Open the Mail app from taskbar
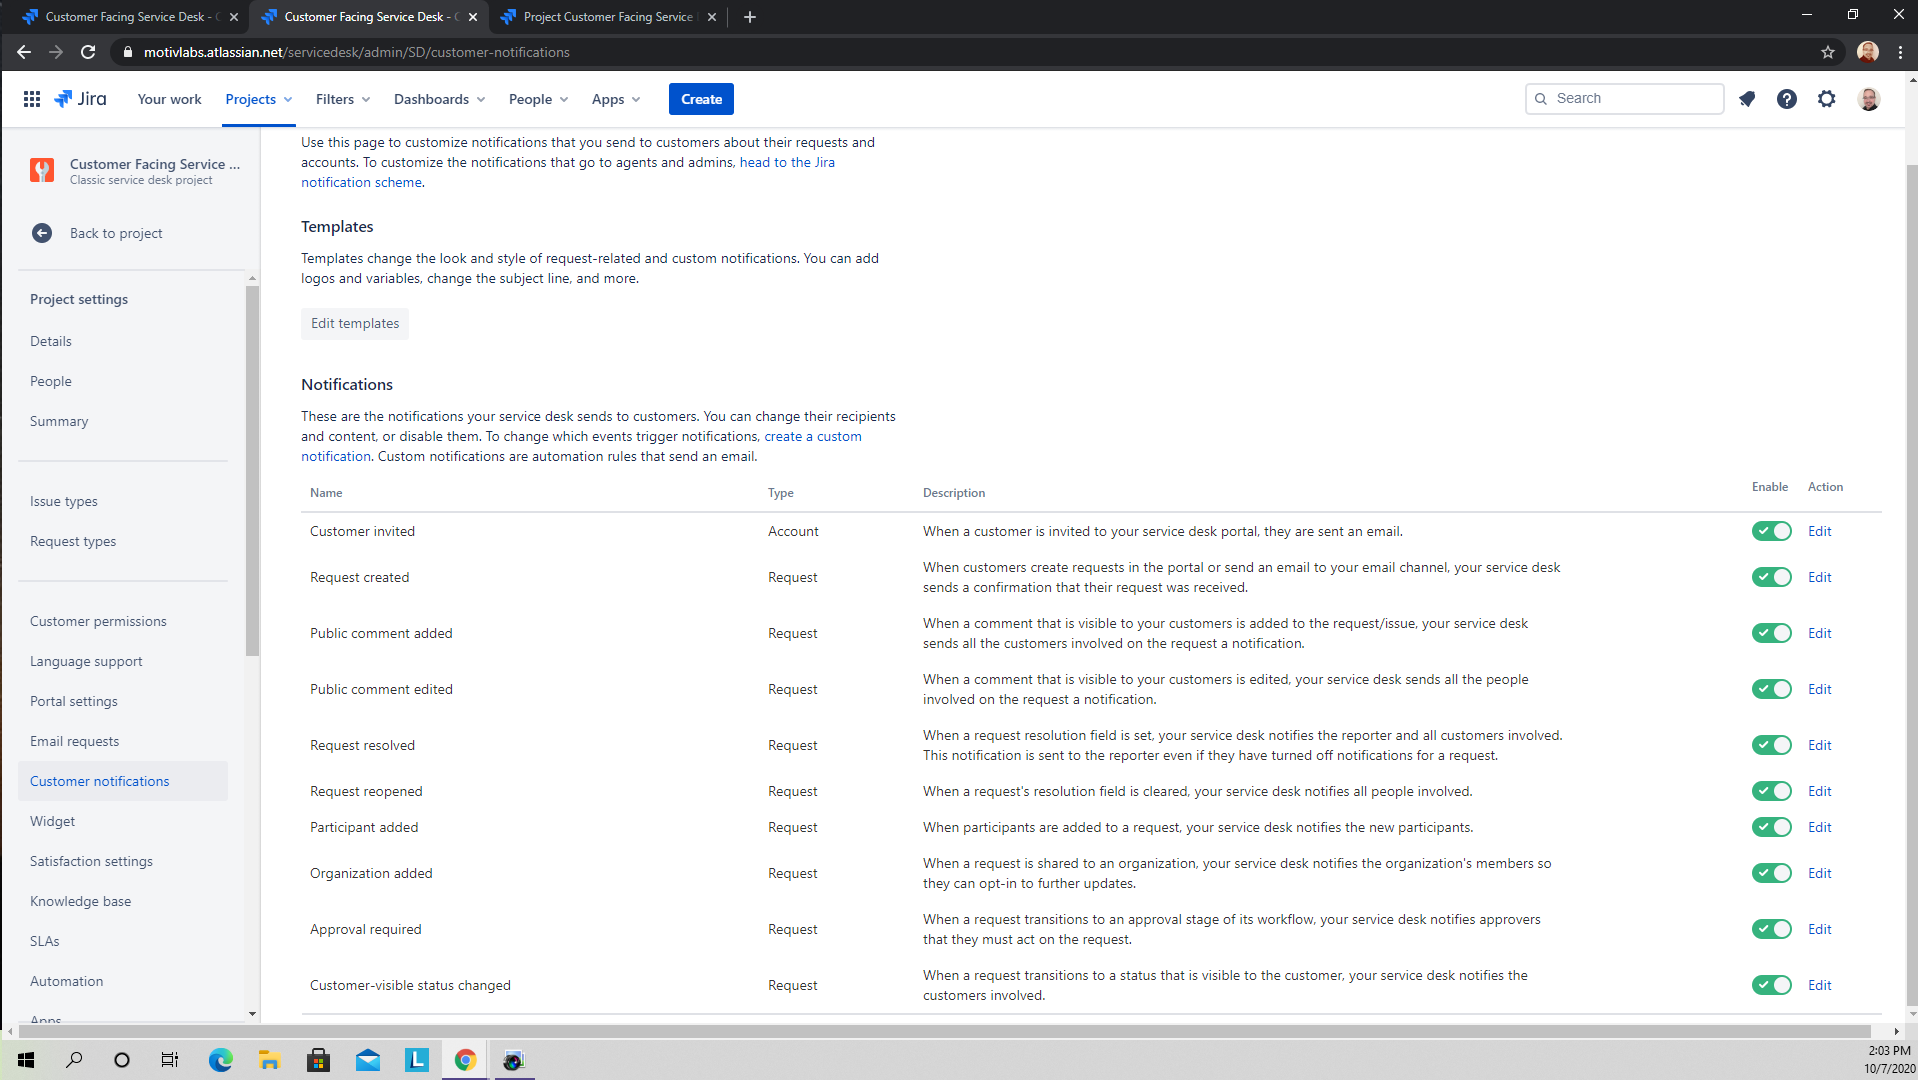 (x=367, y=1060)
